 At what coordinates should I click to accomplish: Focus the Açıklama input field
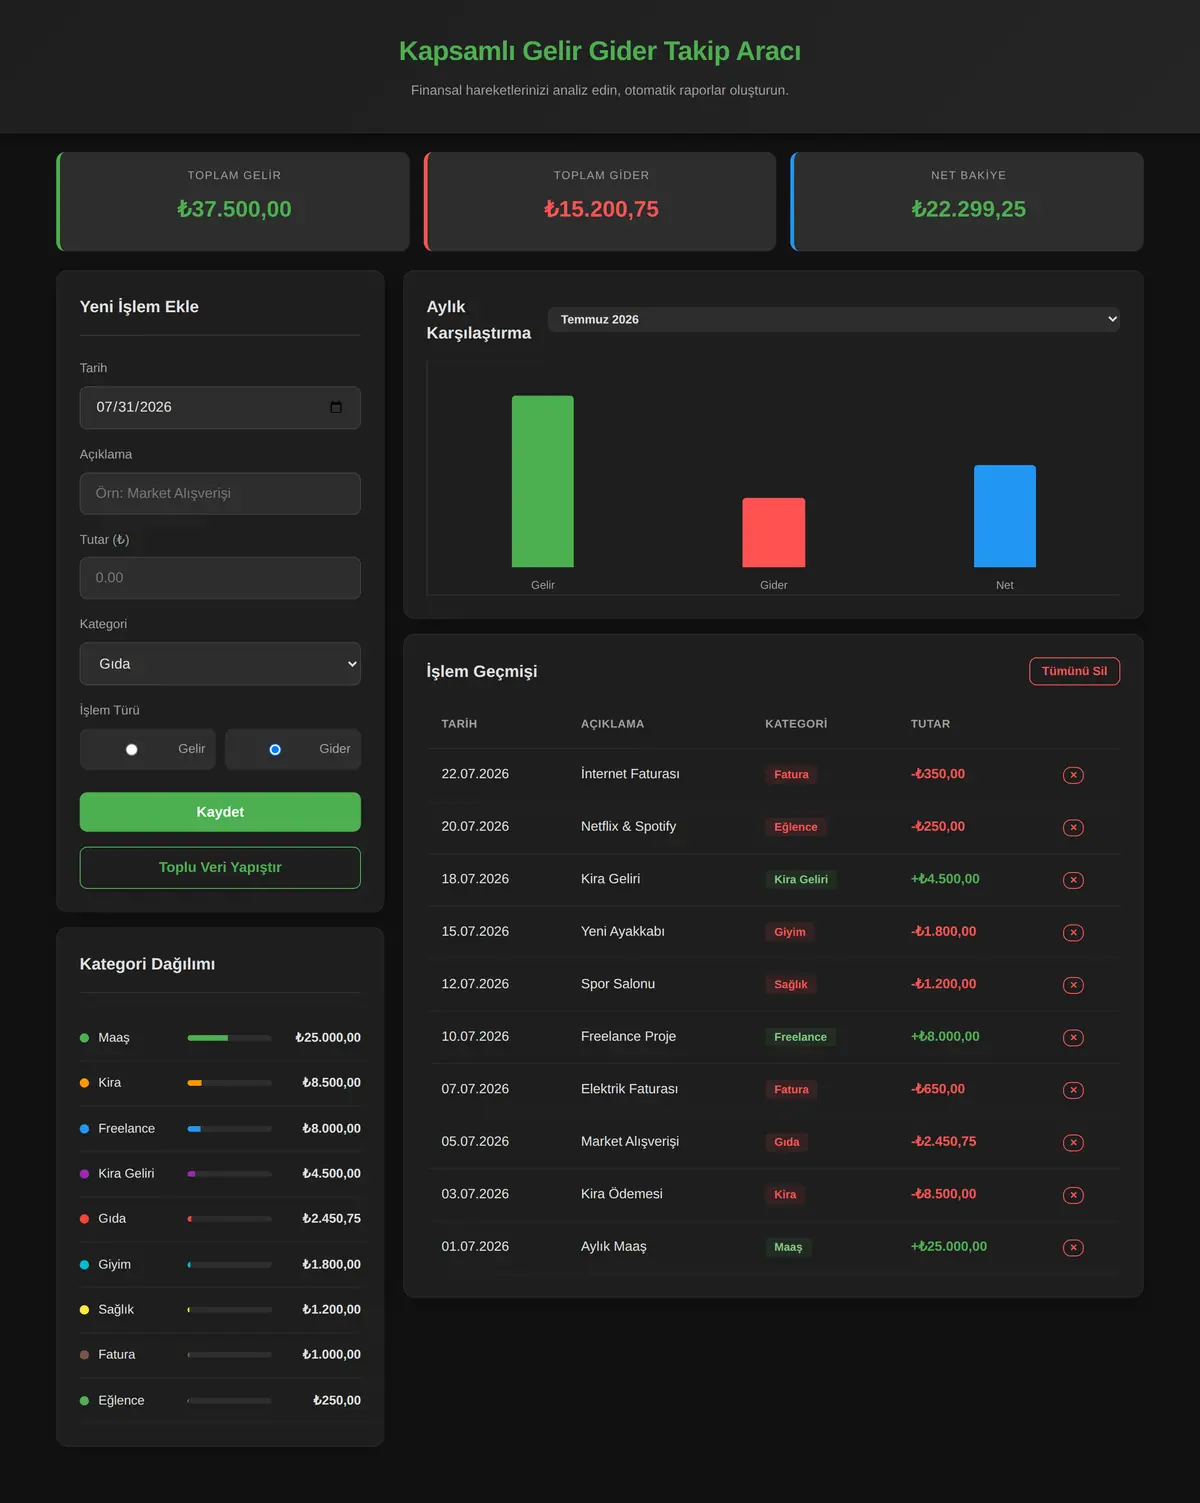point(220,493)
